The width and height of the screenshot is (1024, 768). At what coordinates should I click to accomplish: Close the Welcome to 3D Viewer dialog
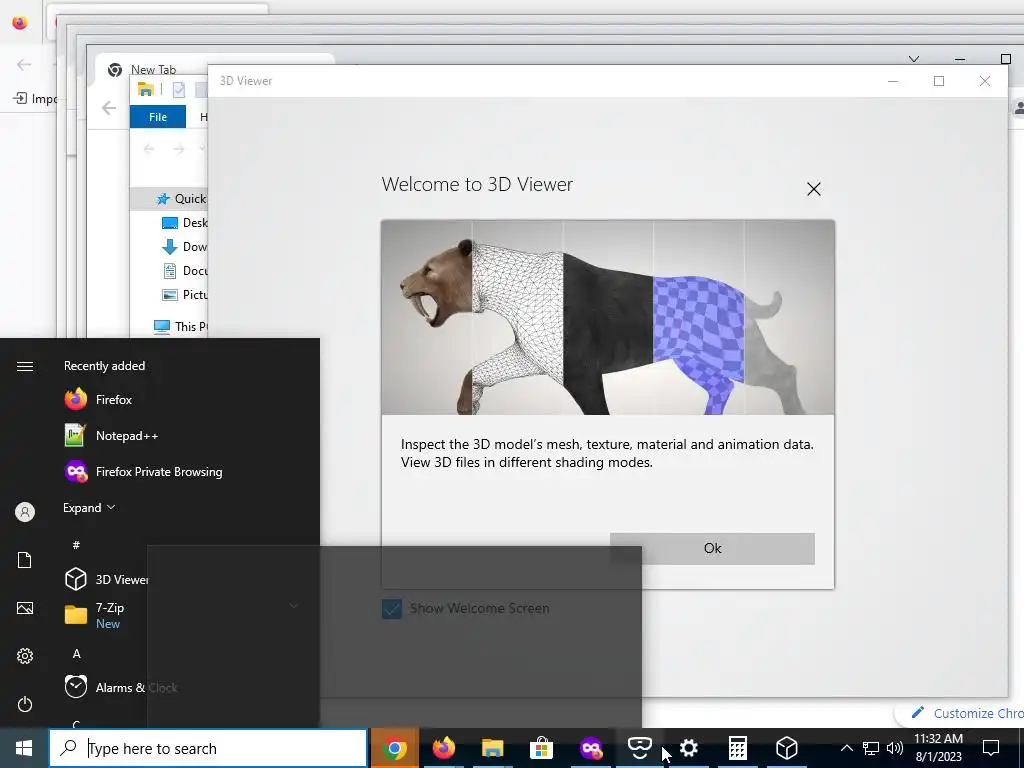813,189
